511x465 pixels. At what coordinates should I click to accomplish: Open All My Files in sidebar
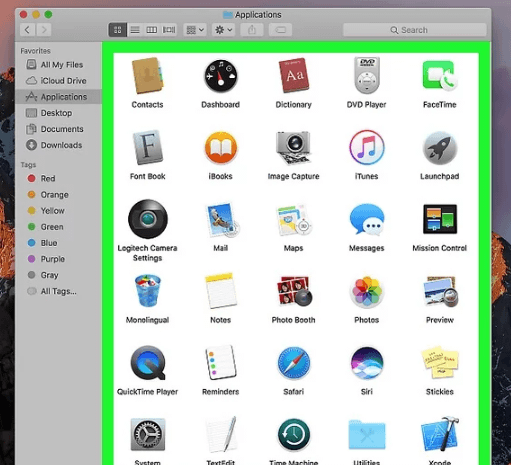[58, 65]
